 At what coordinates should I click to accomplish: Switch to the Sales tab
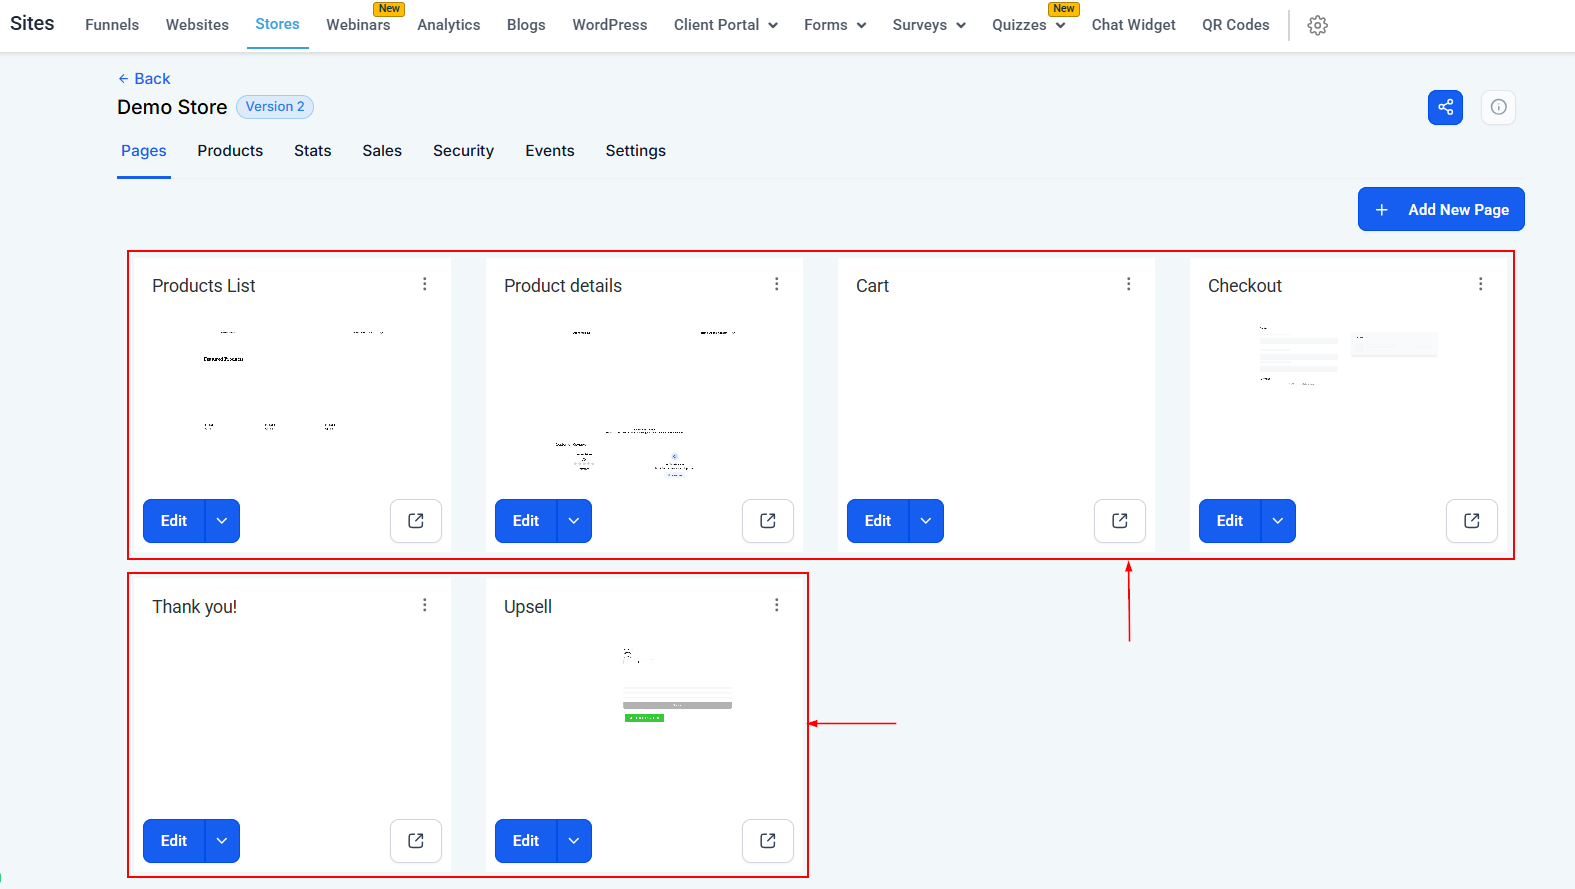[382, 151]
